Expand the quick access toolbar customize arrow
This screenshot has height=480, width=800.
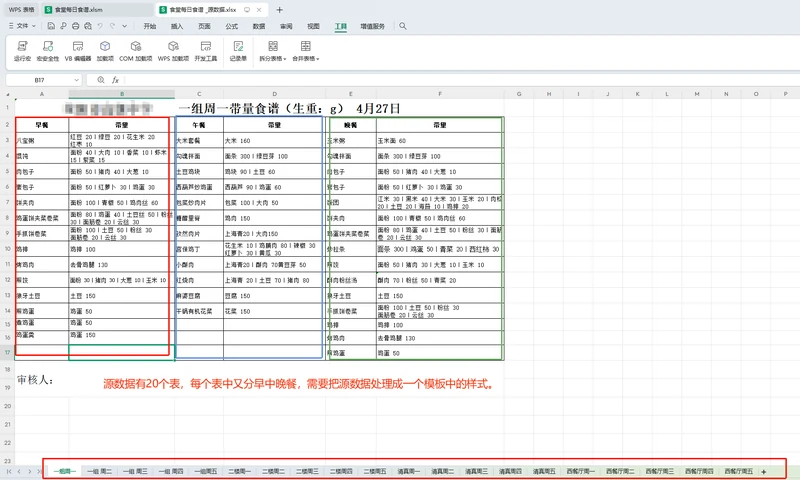tap(124, 26)
